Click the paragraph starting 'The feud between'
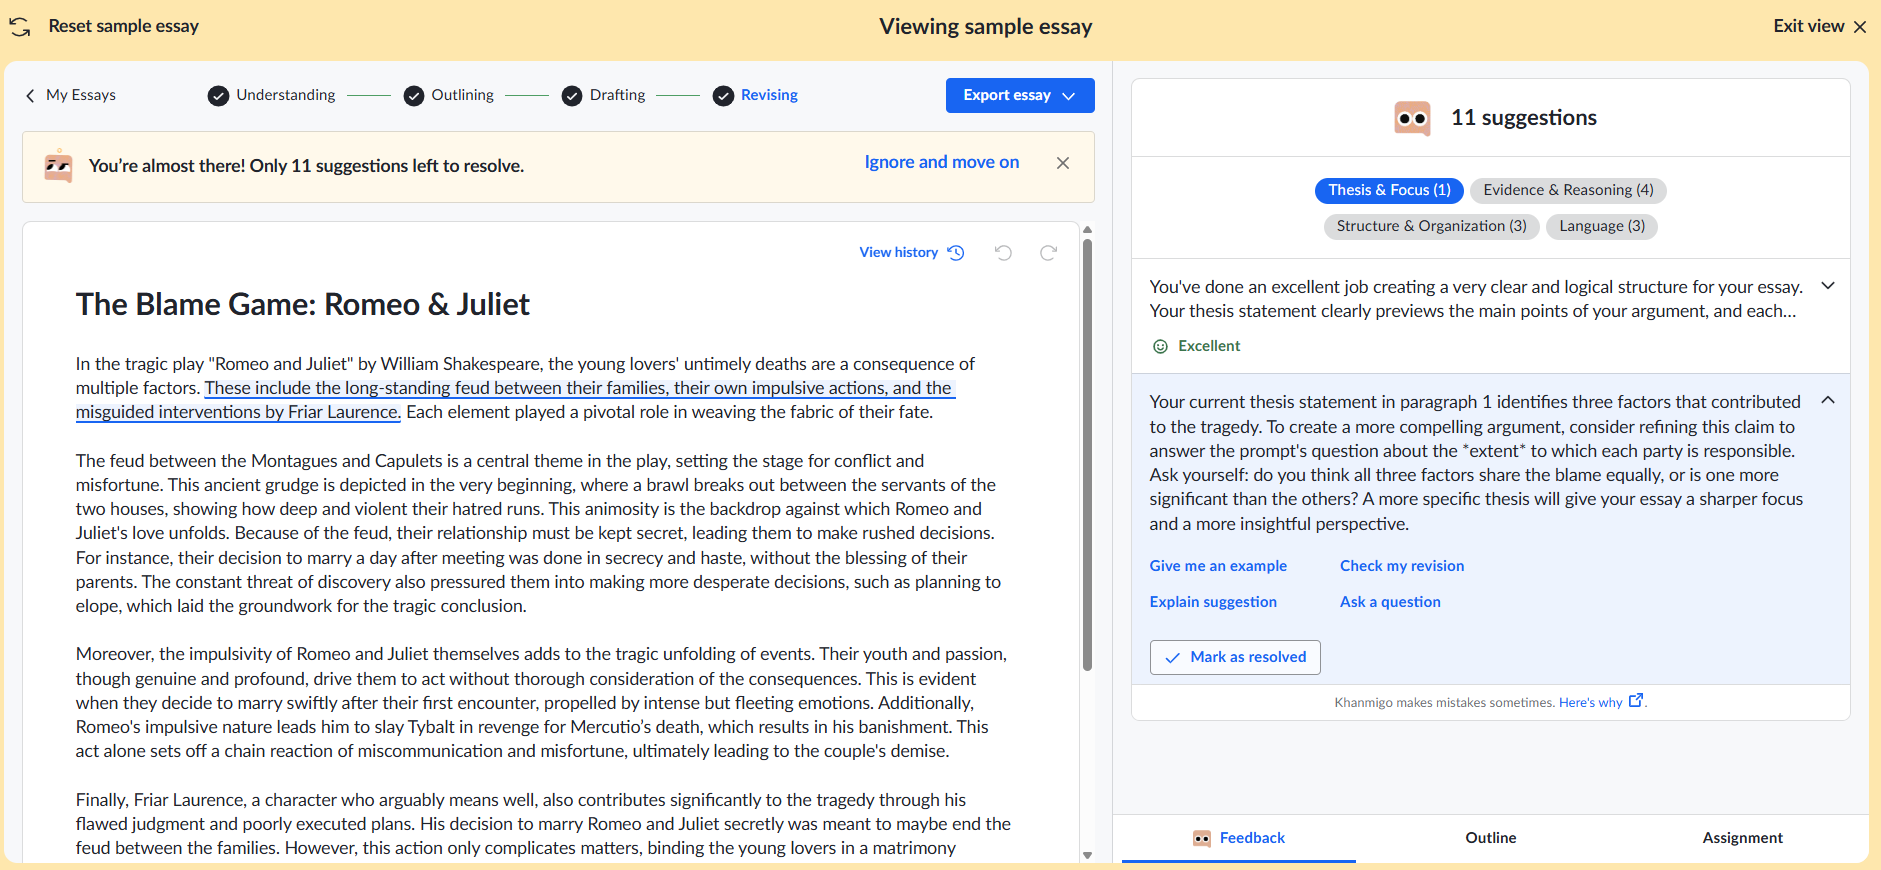The image size is (1881, 870). 540,533
